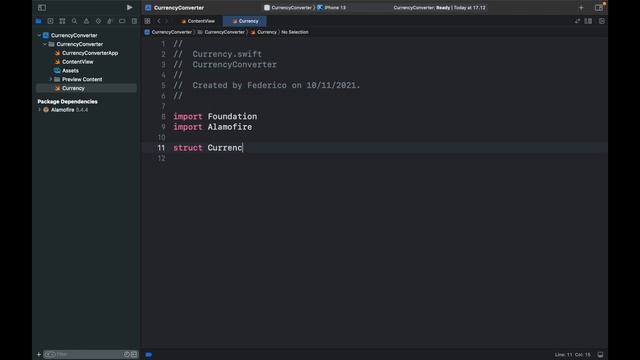640x360 pixels.
Task: Collapse the CurrencyConverter project root
Action: tap(39, 35)
